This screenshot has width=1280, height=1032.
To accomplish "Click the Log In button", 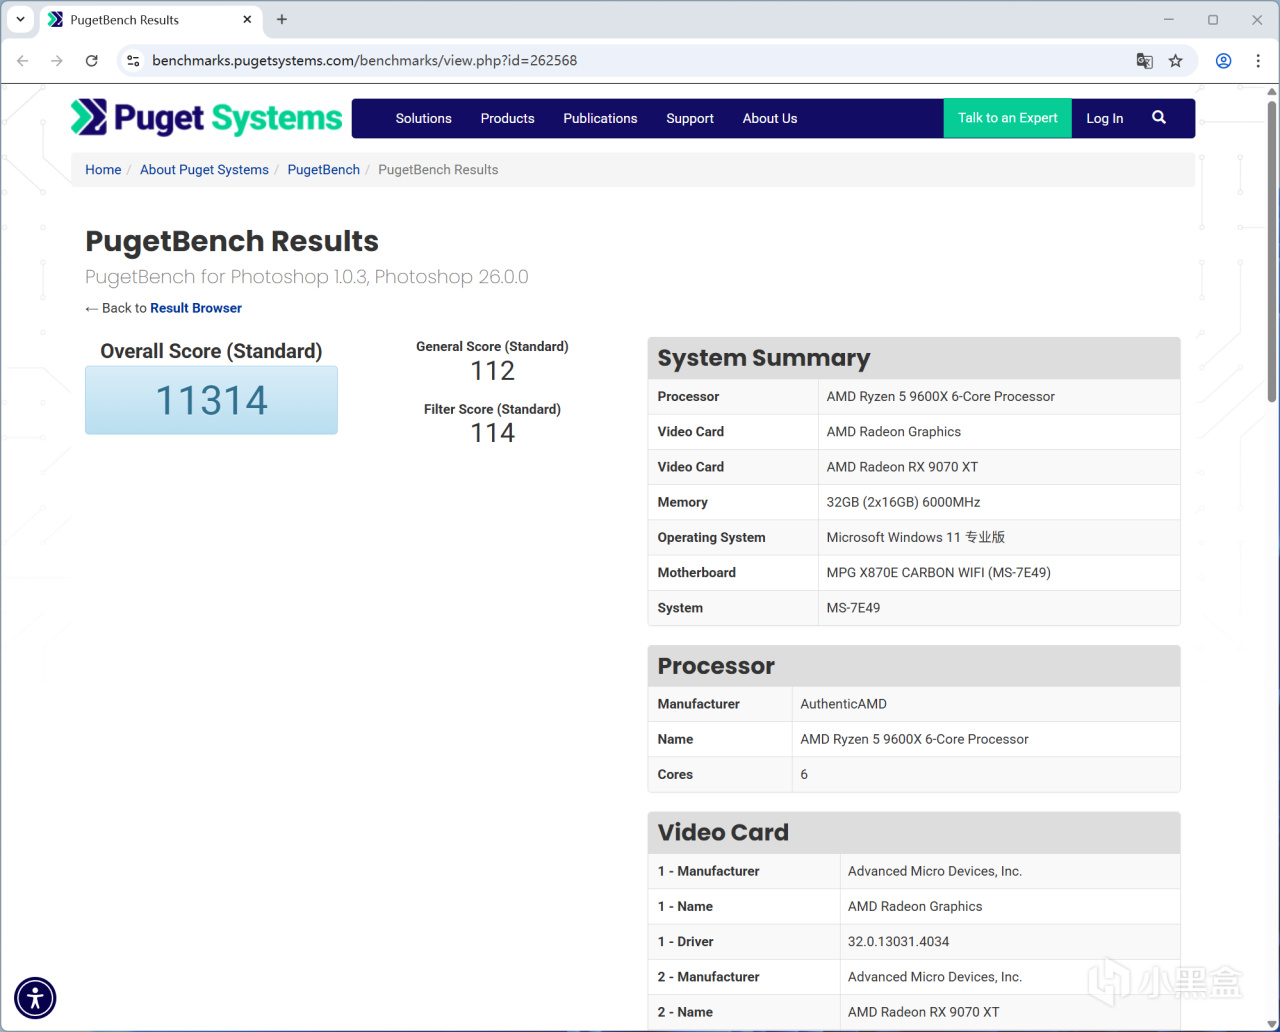I will coord(1105,118).
